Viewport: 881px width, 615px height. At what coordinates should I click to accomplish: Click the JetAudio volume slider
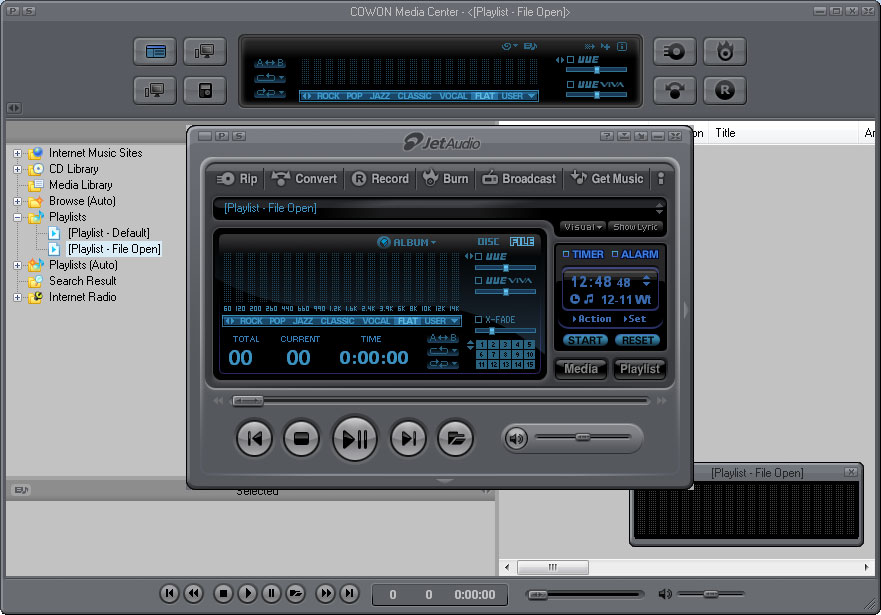[583, 437]
